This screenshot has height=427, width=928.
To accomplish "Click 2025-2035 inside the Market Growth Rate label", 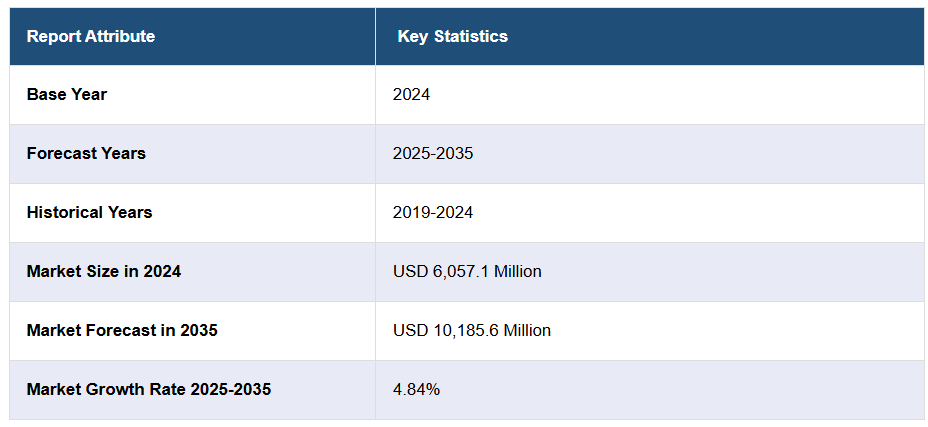I will click(229, 389).
